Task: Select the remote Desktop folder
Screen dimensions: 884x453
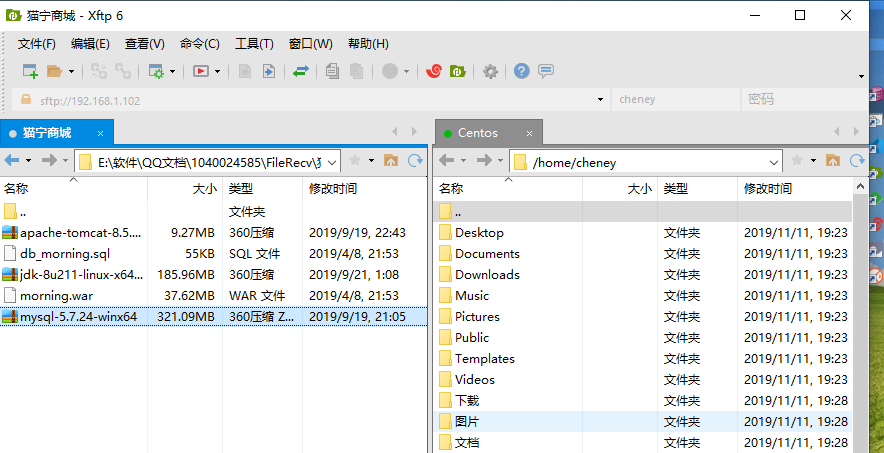Action: click(643, 232)
